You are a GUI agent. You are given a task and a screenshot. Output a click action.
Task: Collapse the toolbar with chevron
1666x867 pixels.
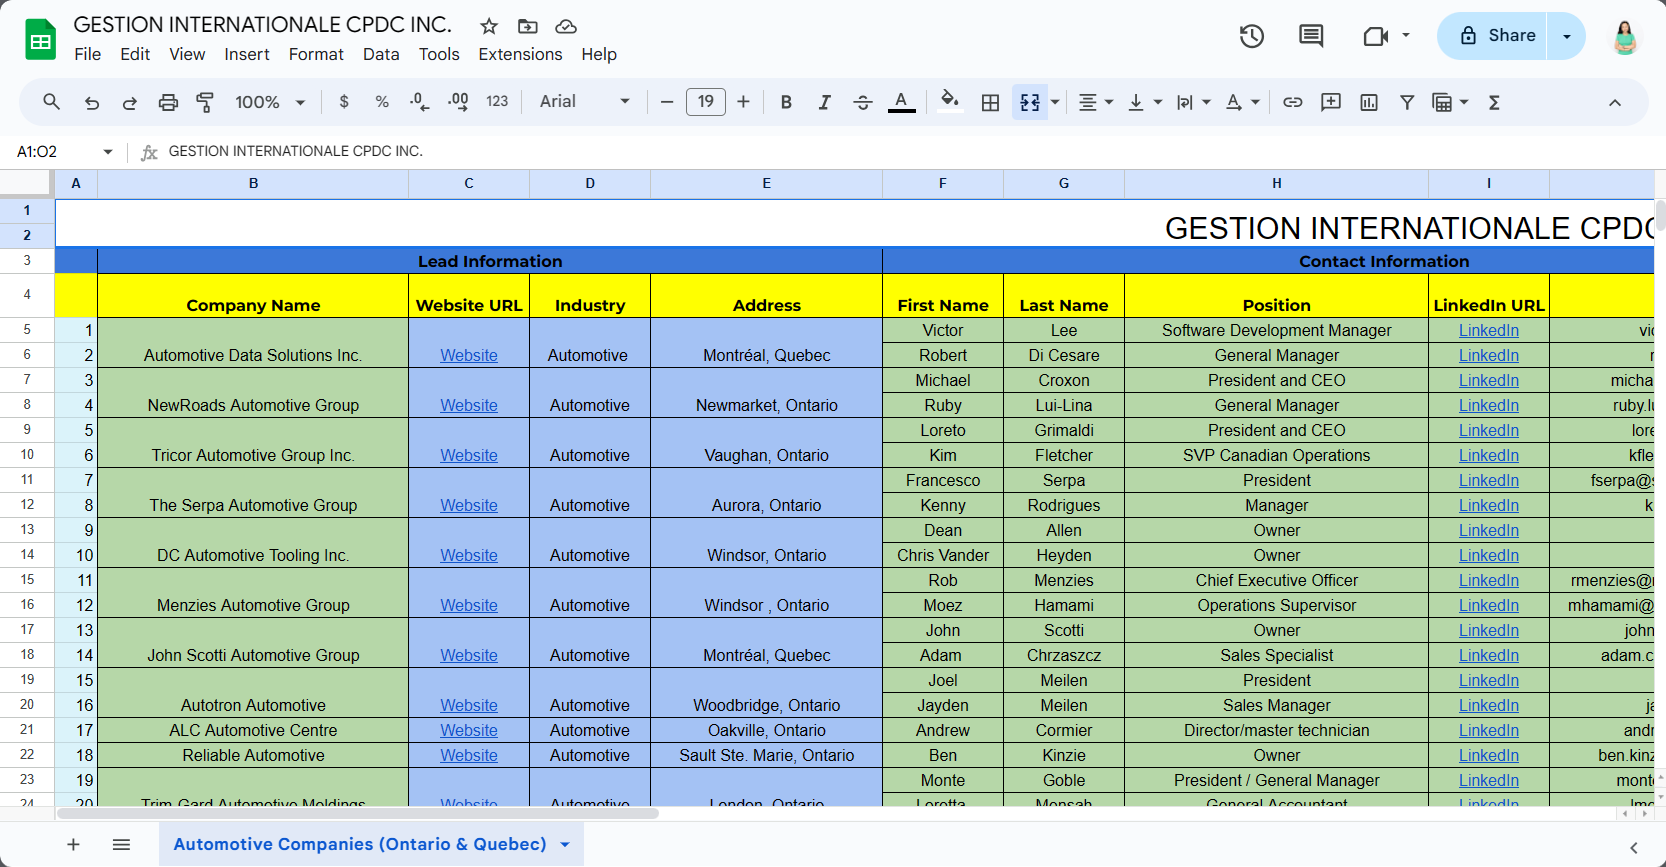(1614, 102)
